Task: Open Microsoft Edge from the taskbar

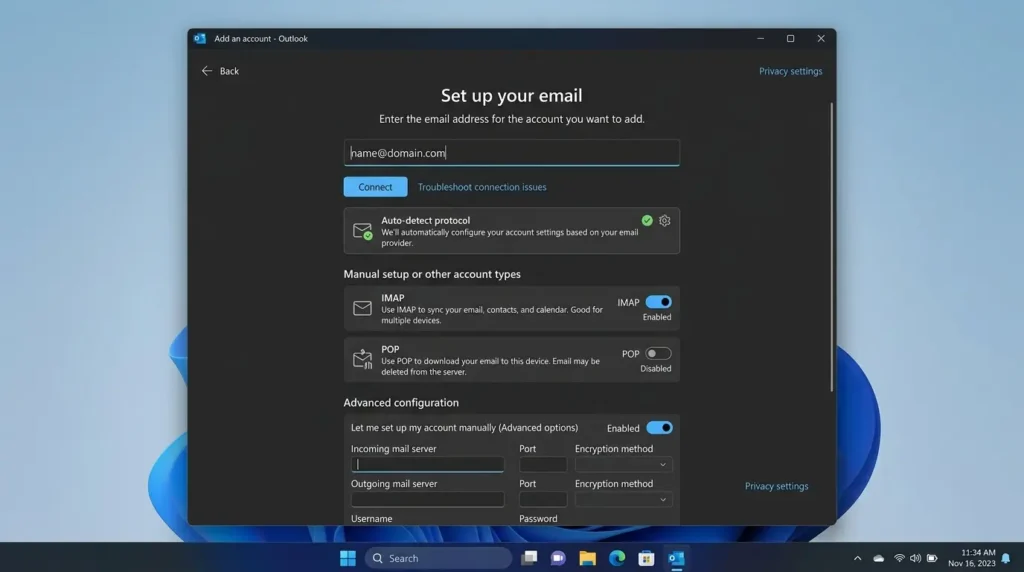Action: pyautogui.click(x=616, y=558)
